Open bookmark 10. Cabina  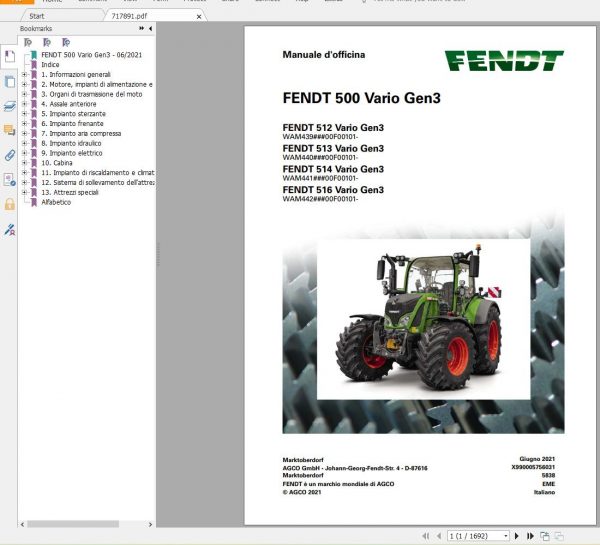[57, 163]
